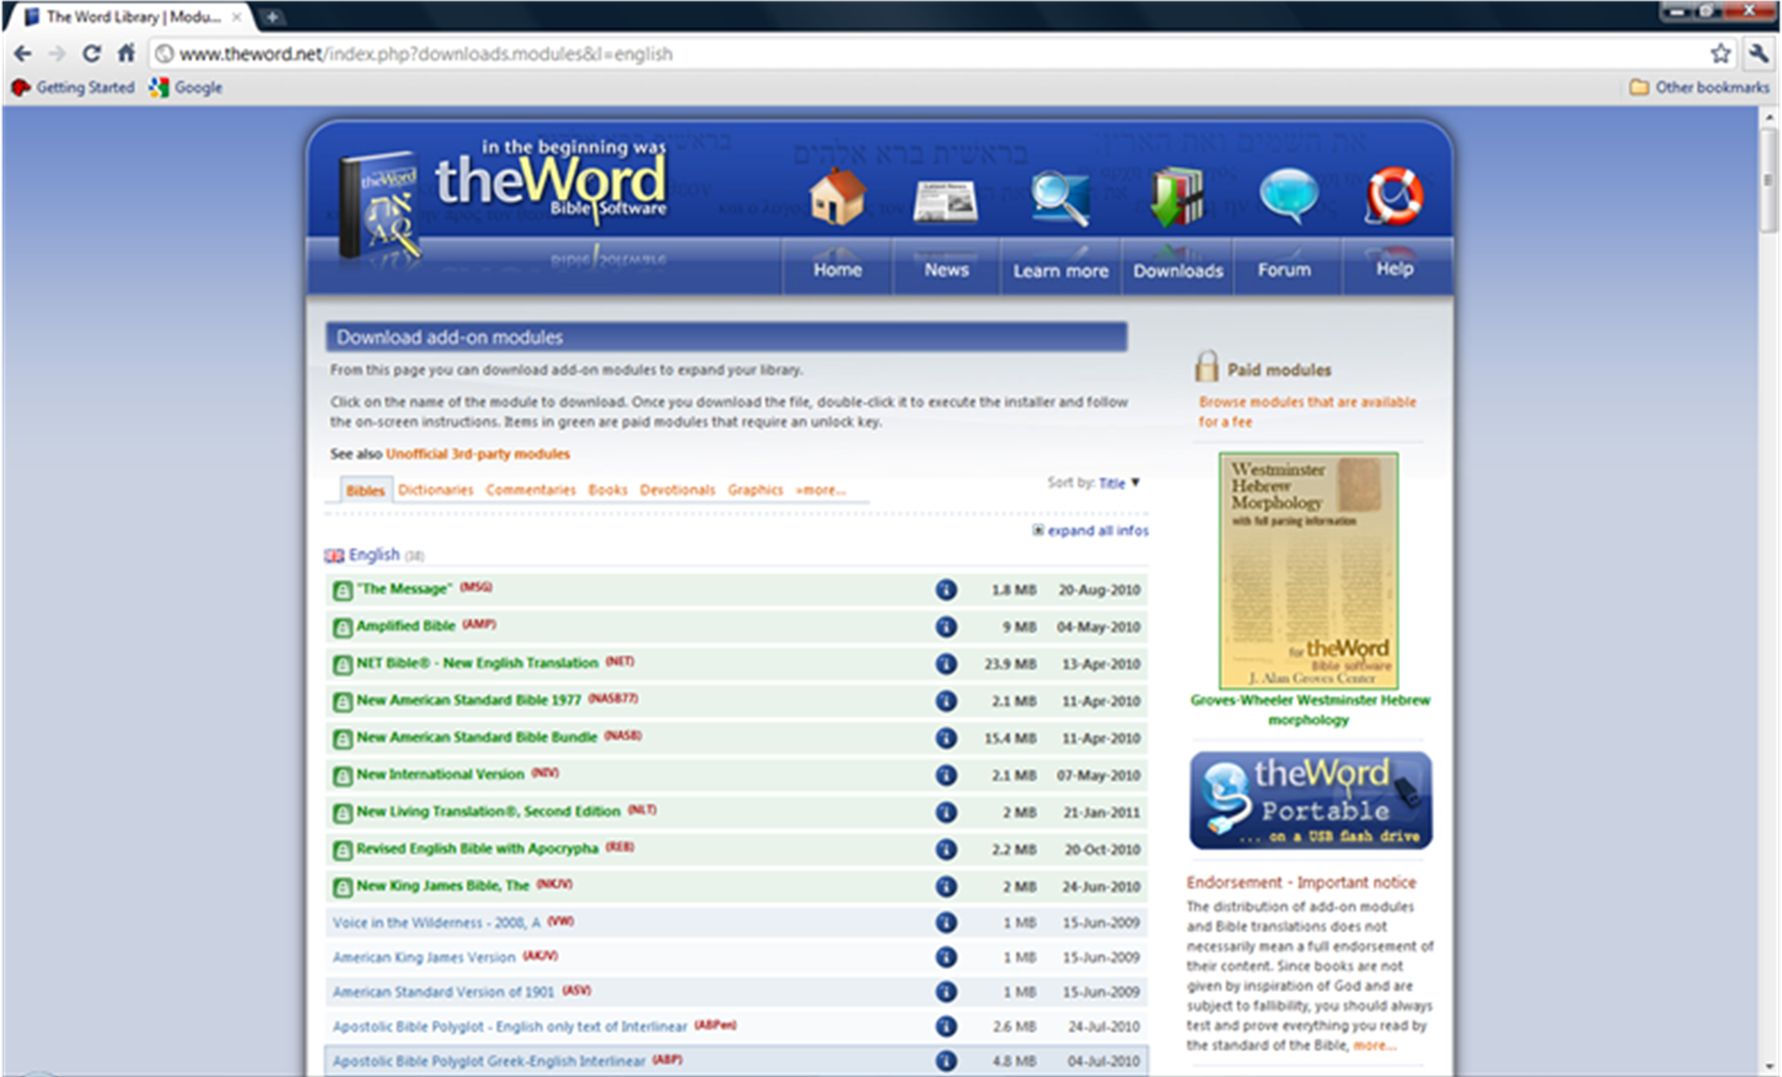This screenshot has height=1077, width=1782.
Task: Show info for Amplified Bible module
Action: click(946, 627)
